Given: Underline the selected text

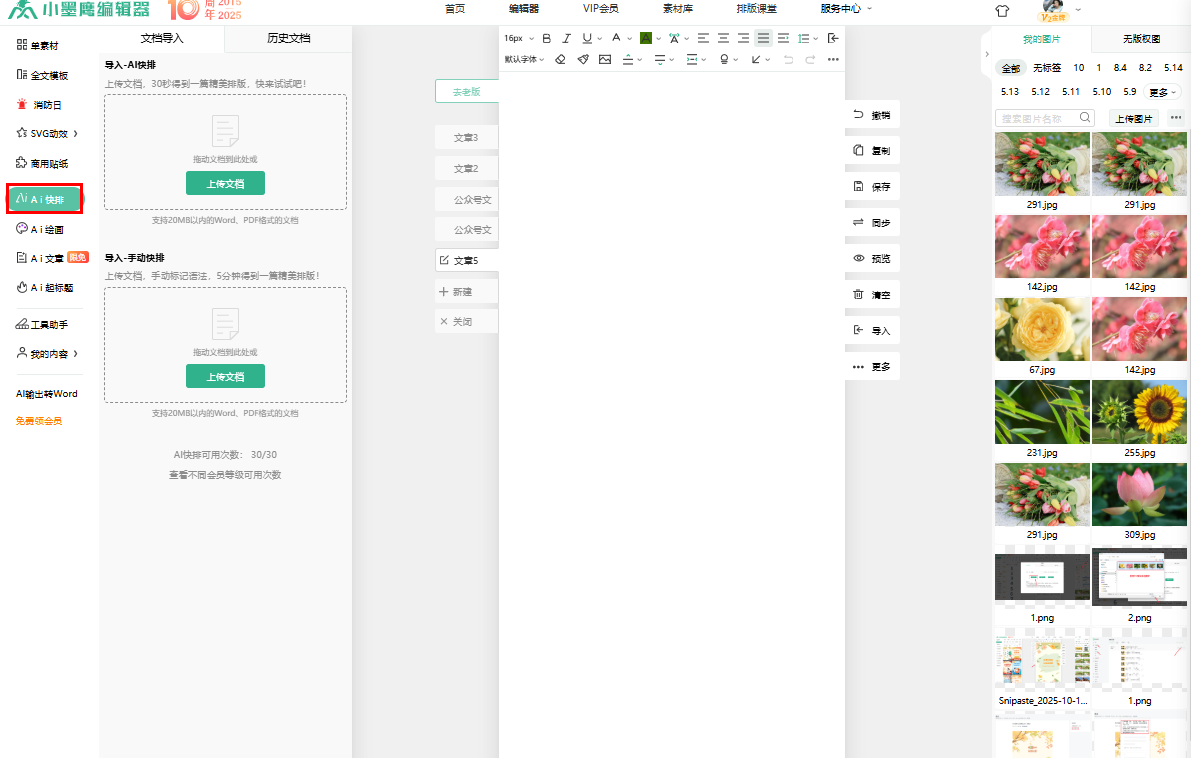Looking at the screenshot, I should click(x=586, y=38).
